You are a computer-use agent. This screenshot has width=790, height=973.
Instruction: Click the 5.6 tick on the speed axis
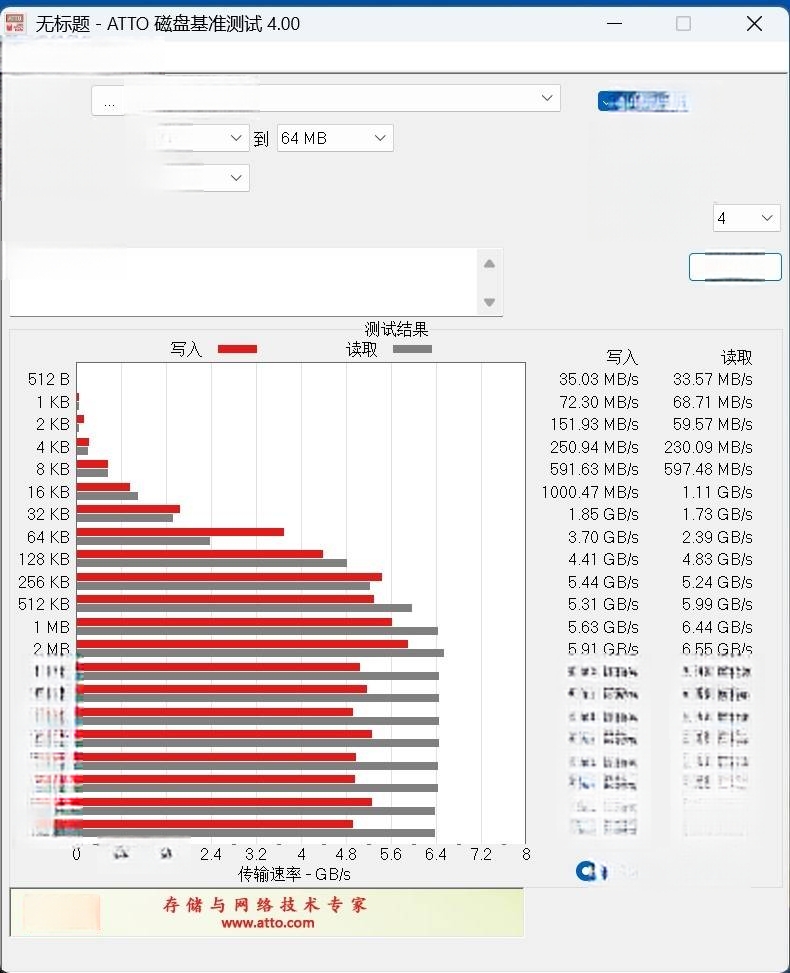(x=391, y=854)
